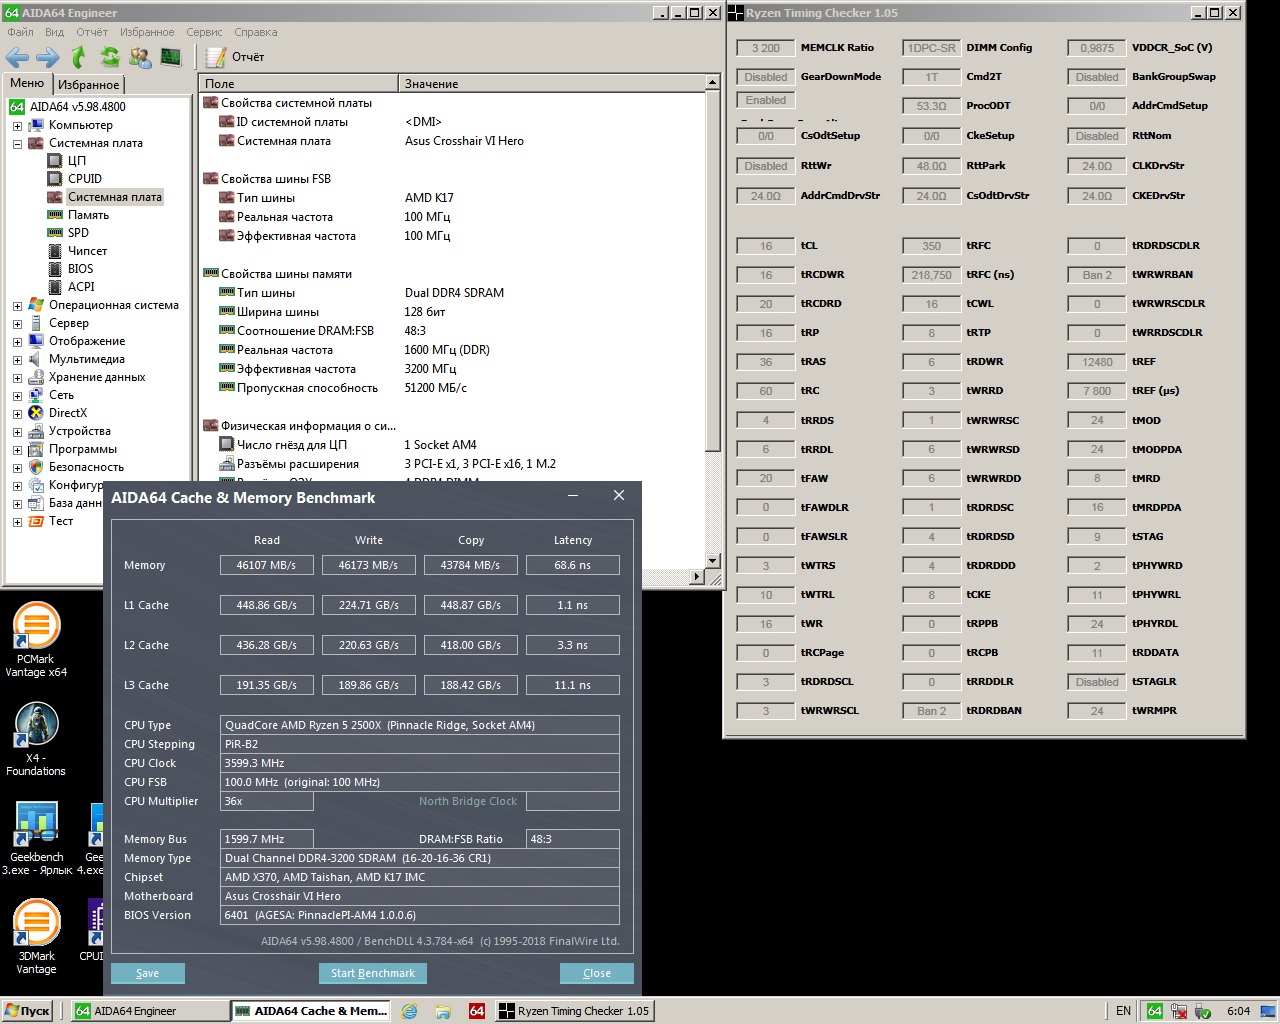Switch to Ryzen Timing Checker 1.05 taskbar button

[575, 1011]
